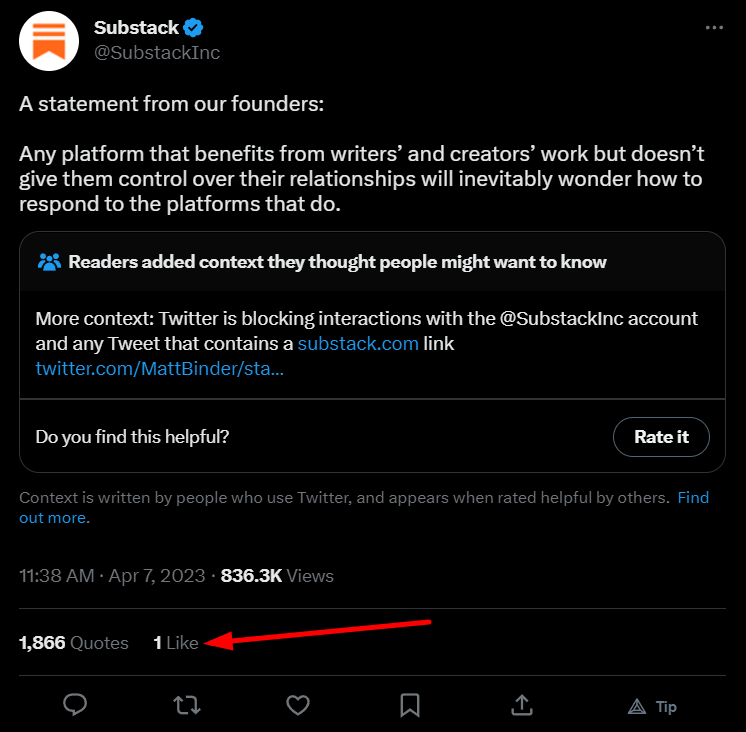The height and width of the screenshot is (732, 746).
Task: Bookmark this tweet
Action: [x=410, y=705]
